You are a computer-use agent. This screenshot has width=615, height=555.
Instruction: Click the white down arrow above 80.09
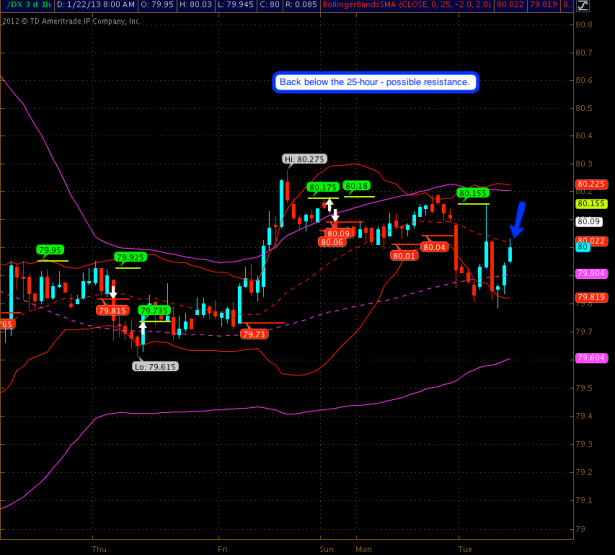tap(335, 215)
